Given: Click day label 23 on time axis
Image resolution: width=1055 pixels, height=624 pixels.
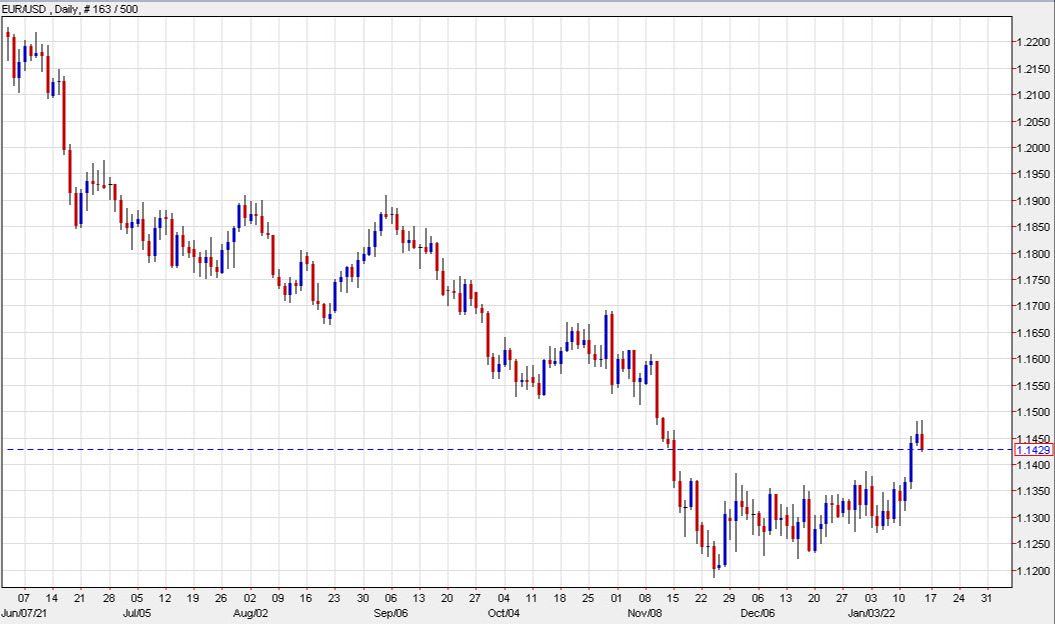Looking at the screenshot, I should tap(334, 598).
